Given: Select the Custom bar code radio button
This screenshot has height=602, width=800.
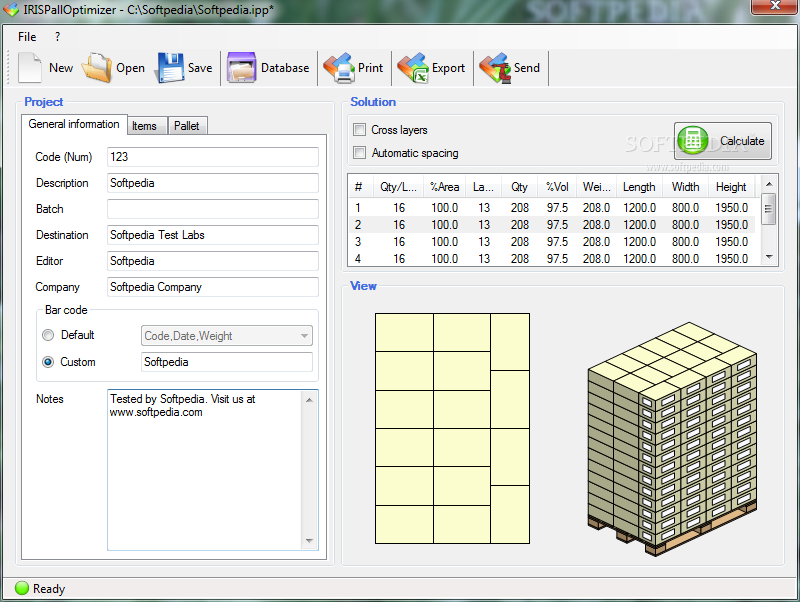Looking at the screenshot, I should tap(48, 362).
